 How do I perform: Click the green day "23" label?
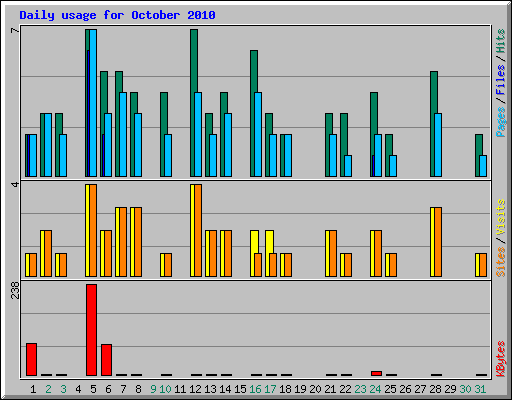tap(360, 389)
